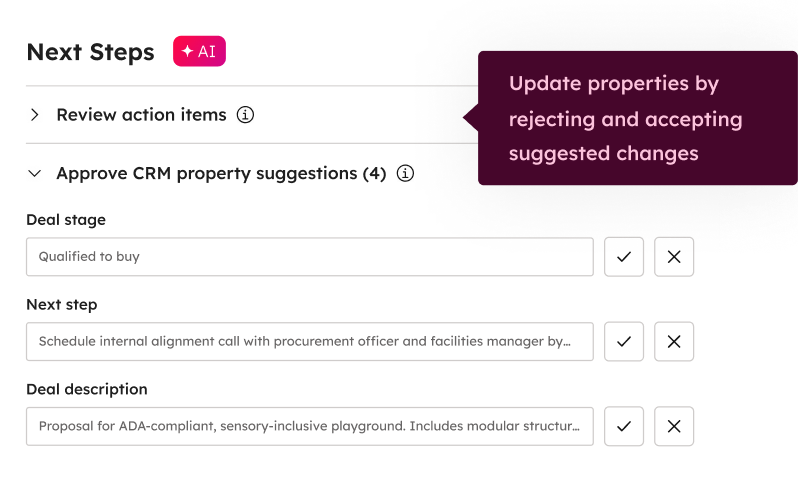
Task: Collapse the Approve CRM property suggestions chevron
Action: pos(35,174)
